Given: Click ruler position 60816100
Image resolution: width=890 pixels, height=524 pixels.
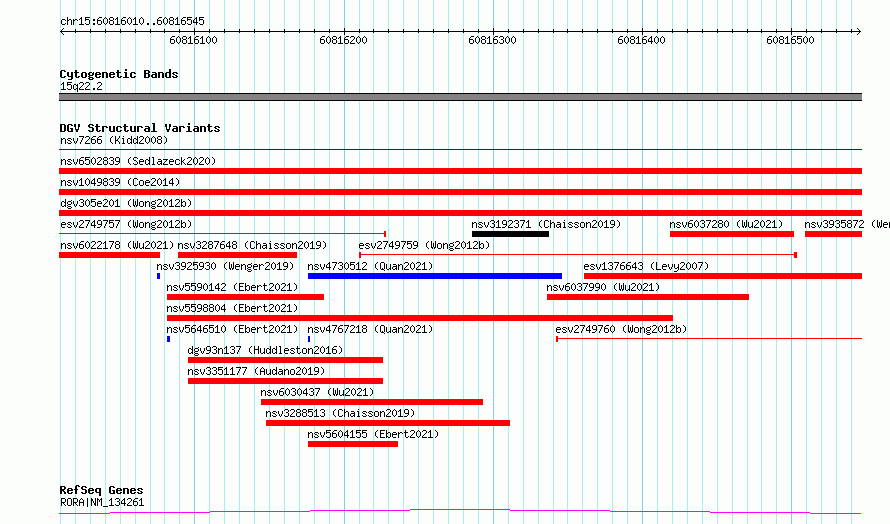Looking at the screenshot, I should click(x=194, y=40).
